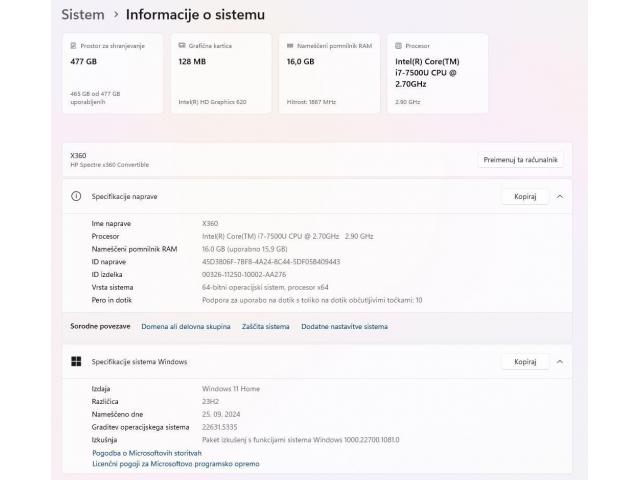
Task: Select the 16,0 GB (uporabno 15,9 GB) value
Action: tap(245, 249)
